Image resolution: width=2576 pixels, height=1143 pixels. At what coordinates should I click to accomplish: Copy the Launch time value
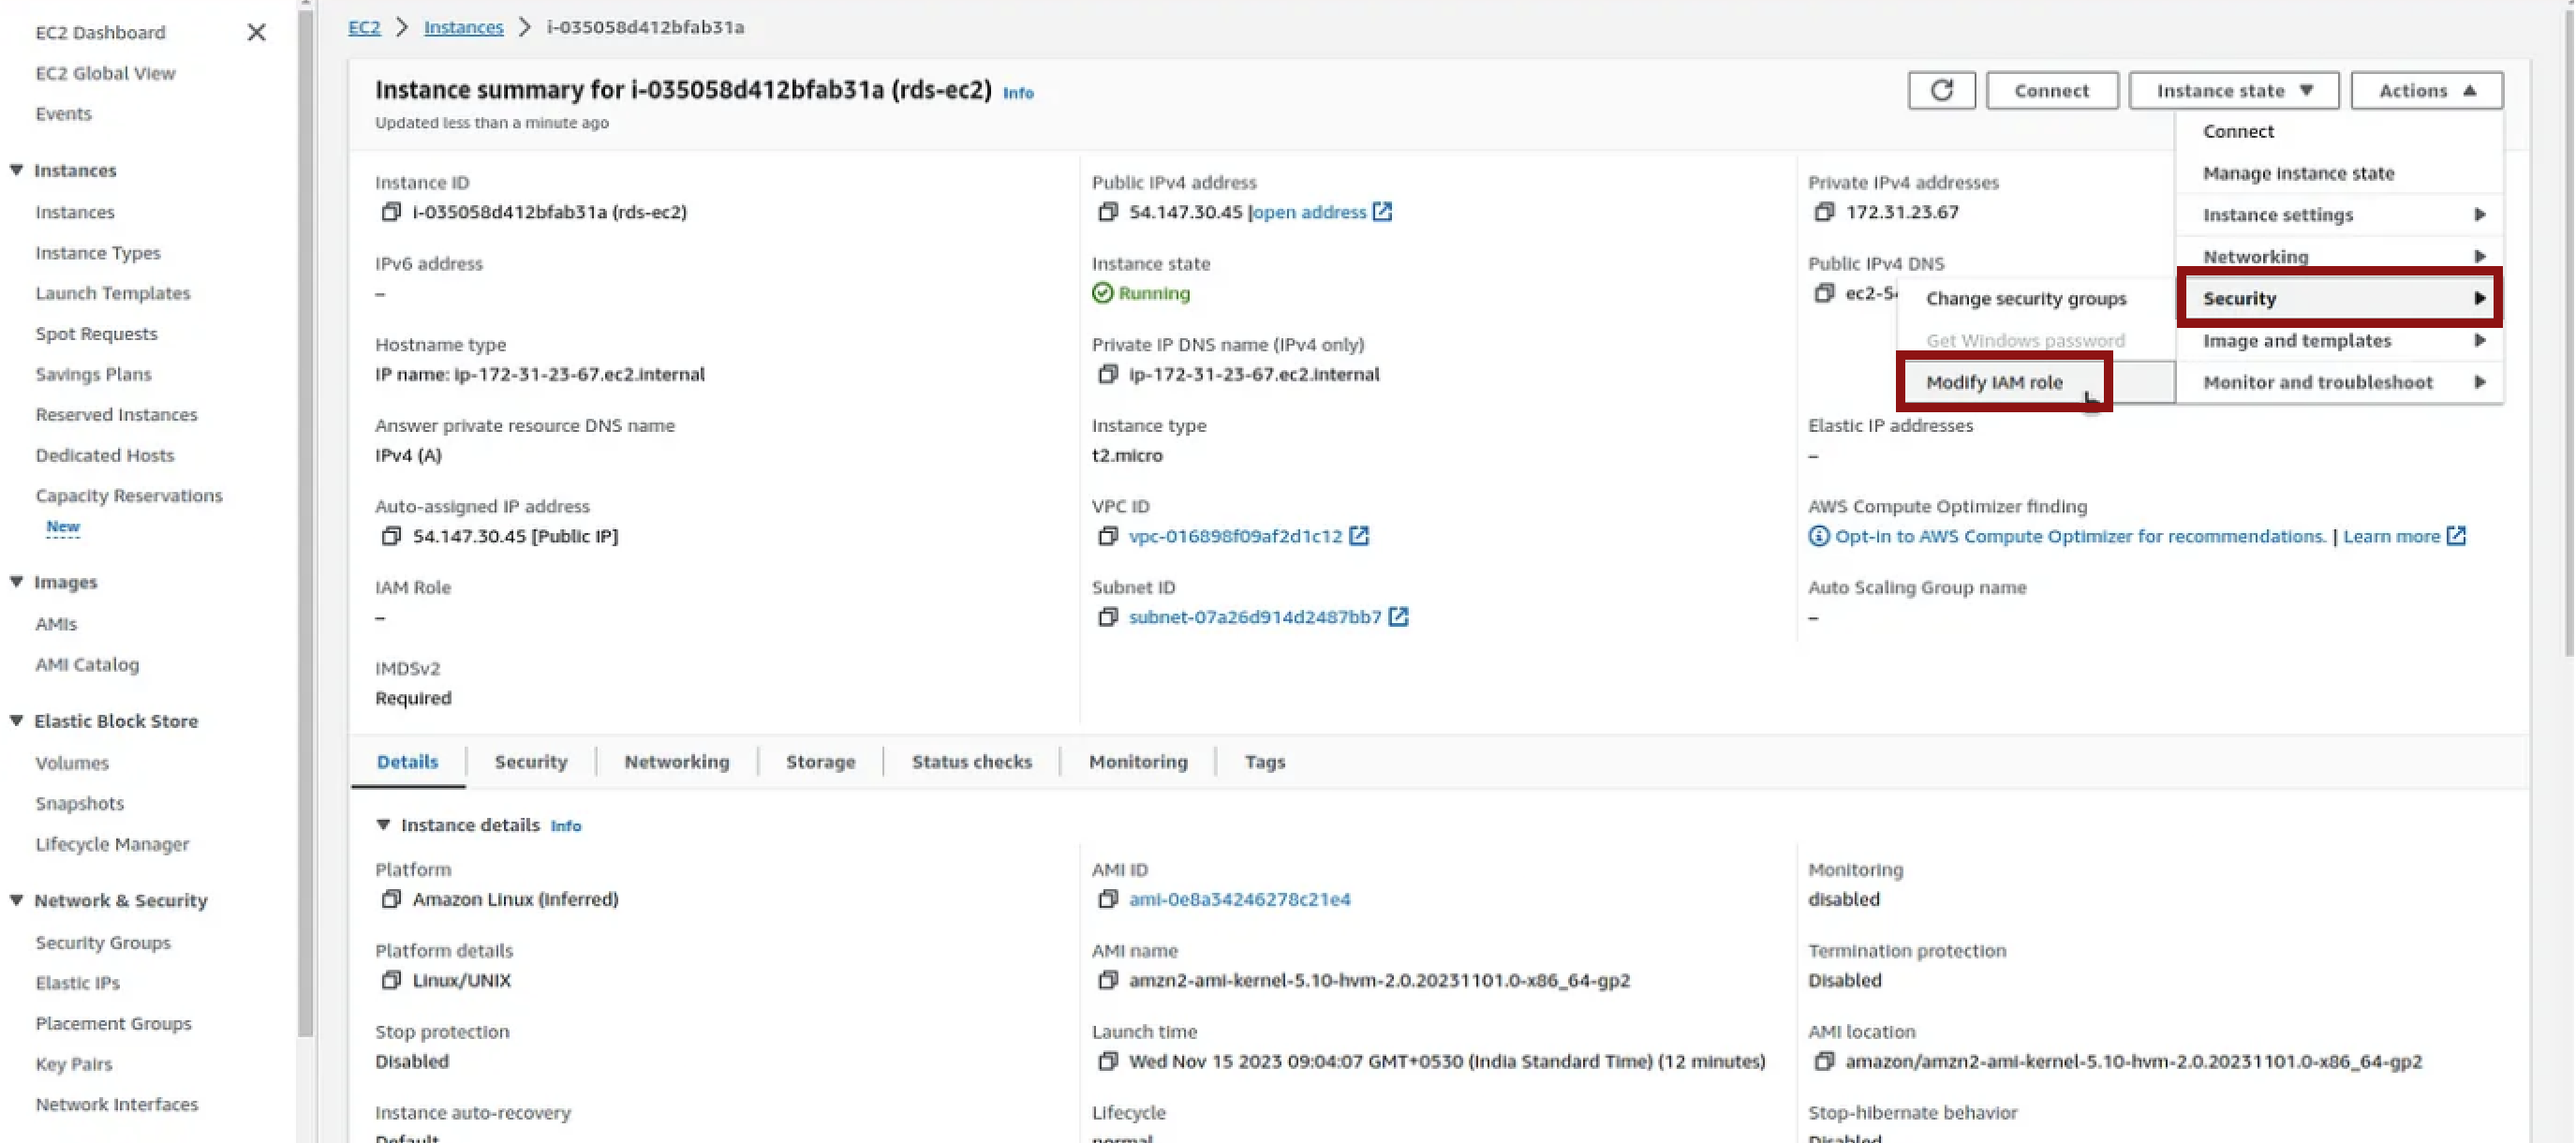point(1107,1061)
